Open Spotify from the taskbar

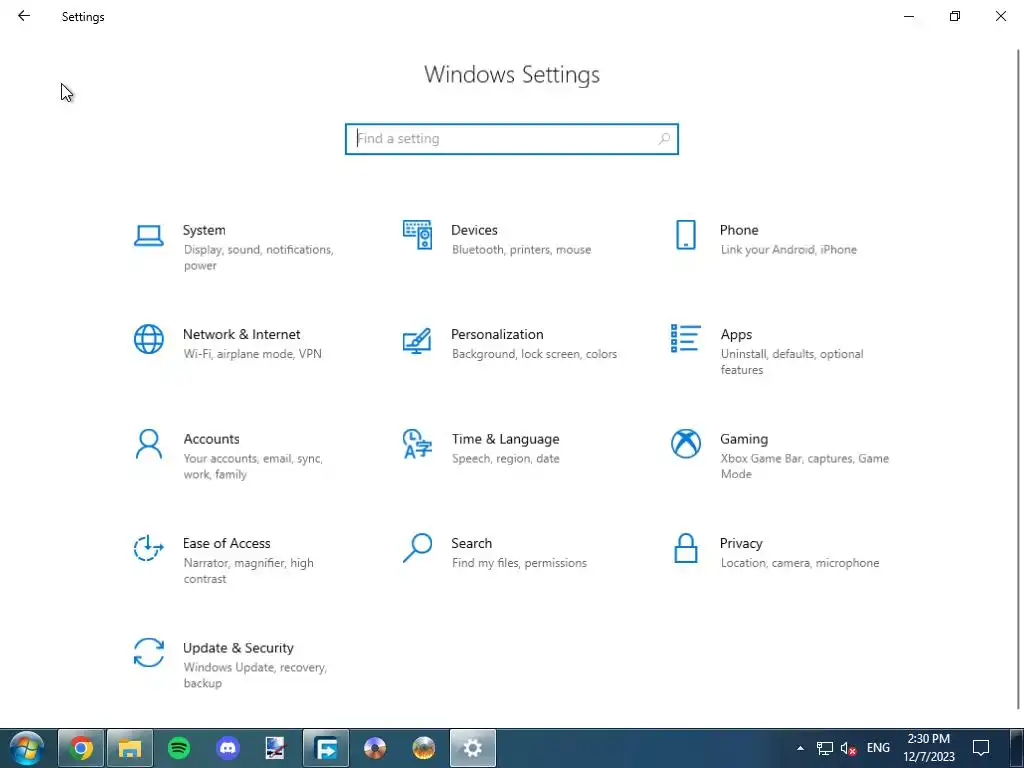[179, 748]
